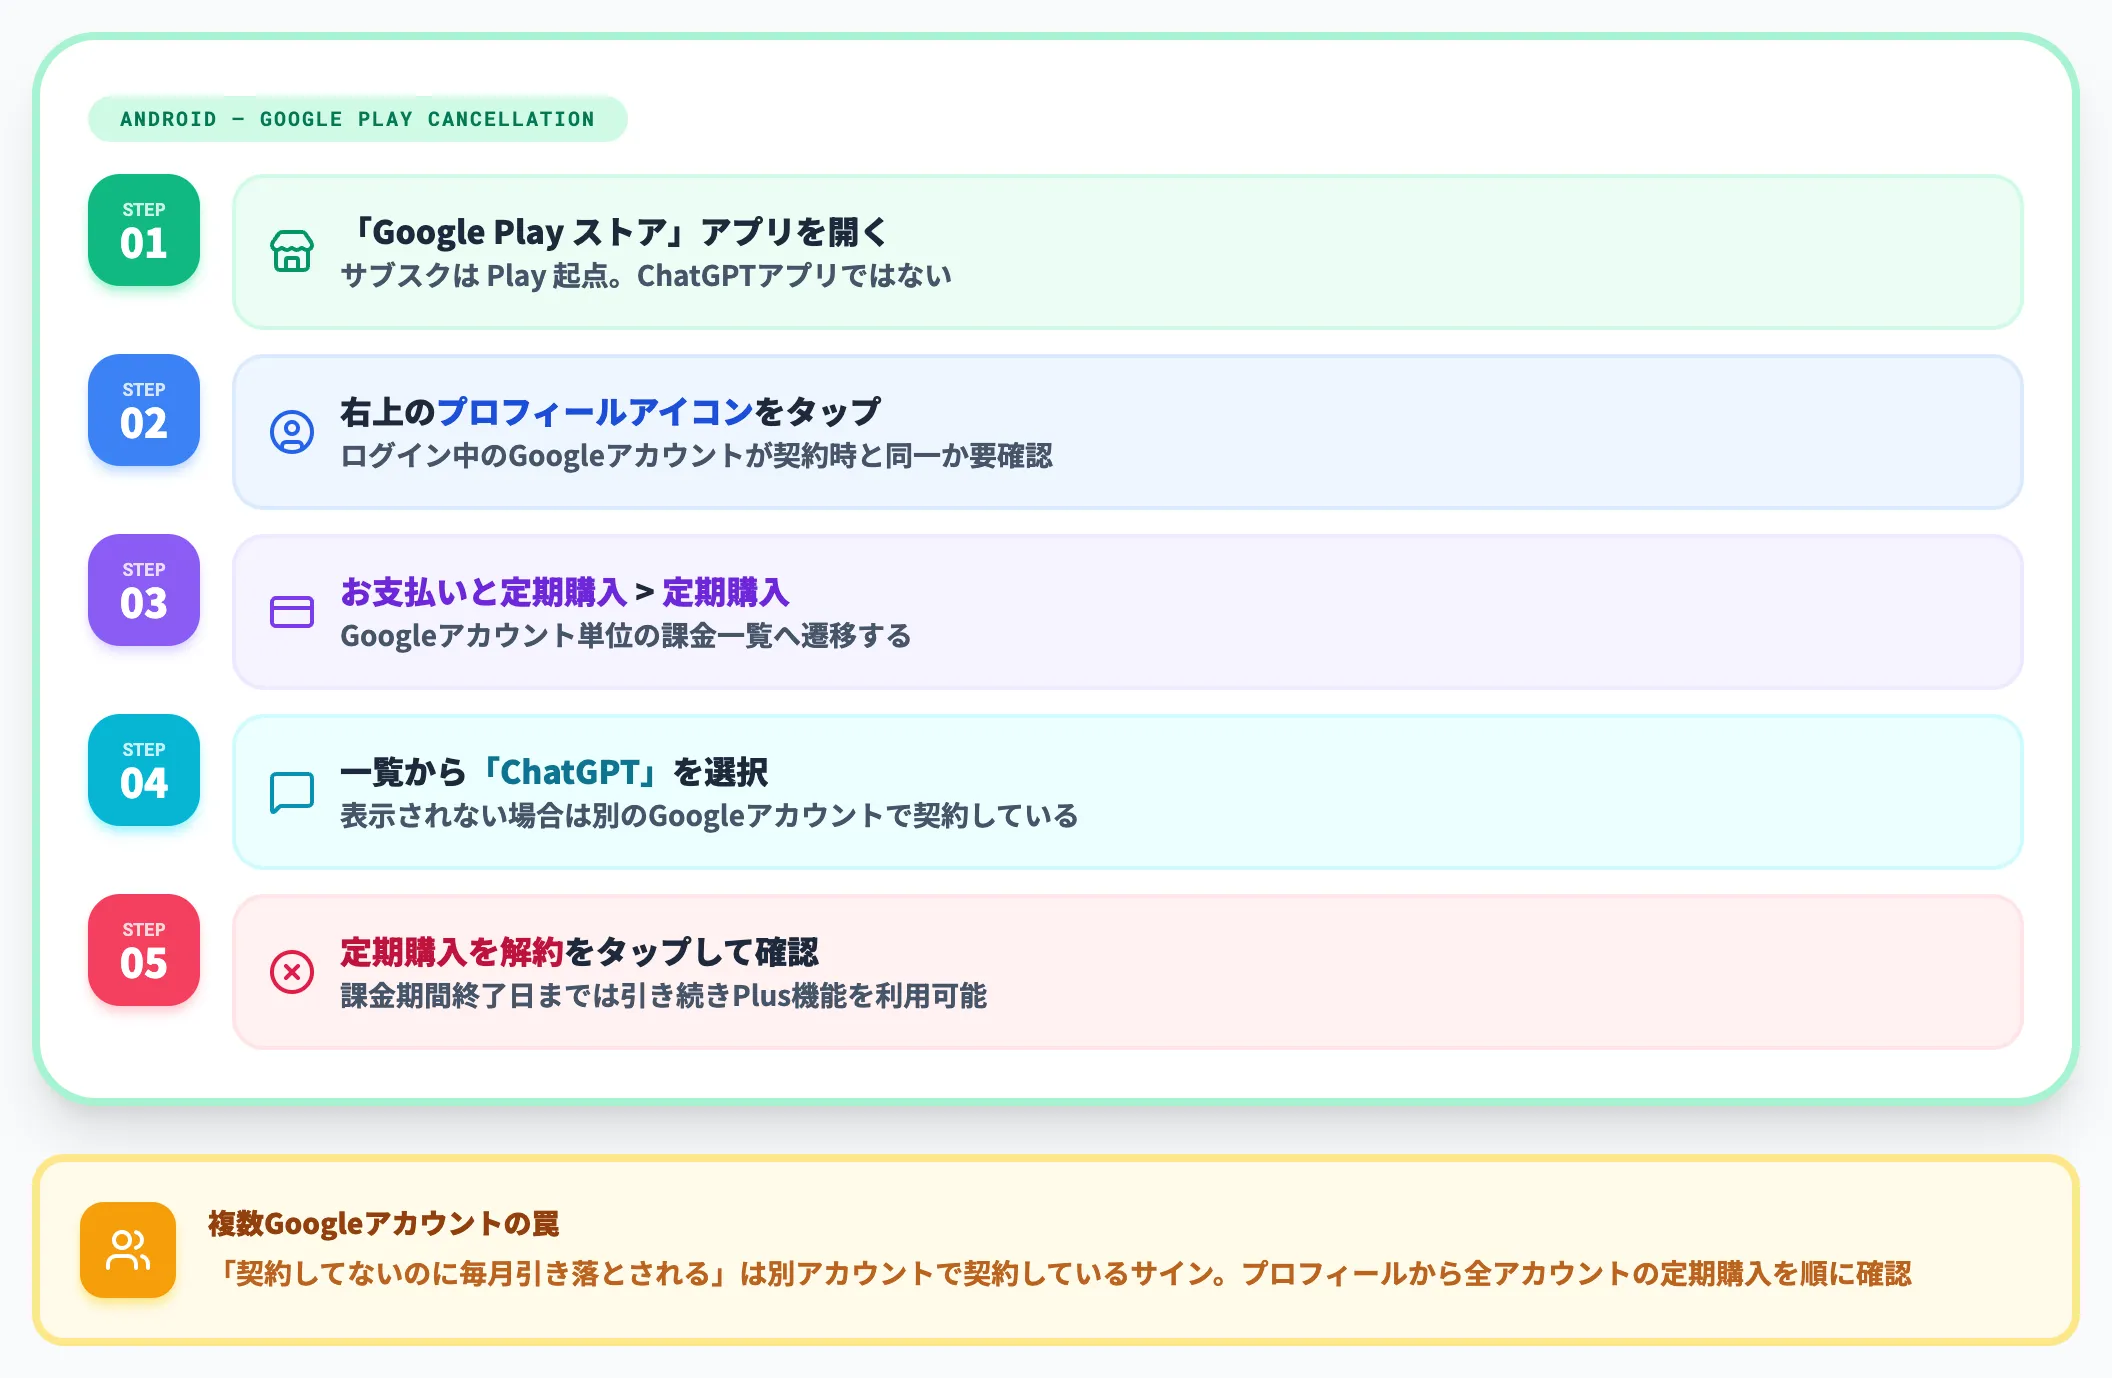Click the blue STEP 02 badge
This screenshot has width=2112, height=1378.
[x=144, y=410]
